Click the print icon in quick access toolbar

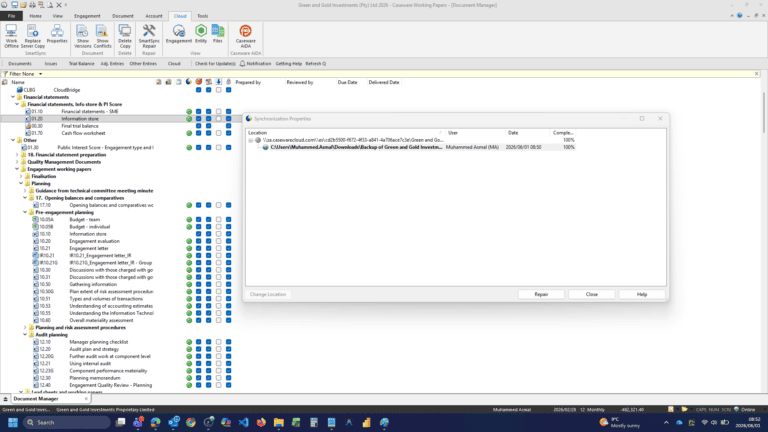(x=32, y=5)
